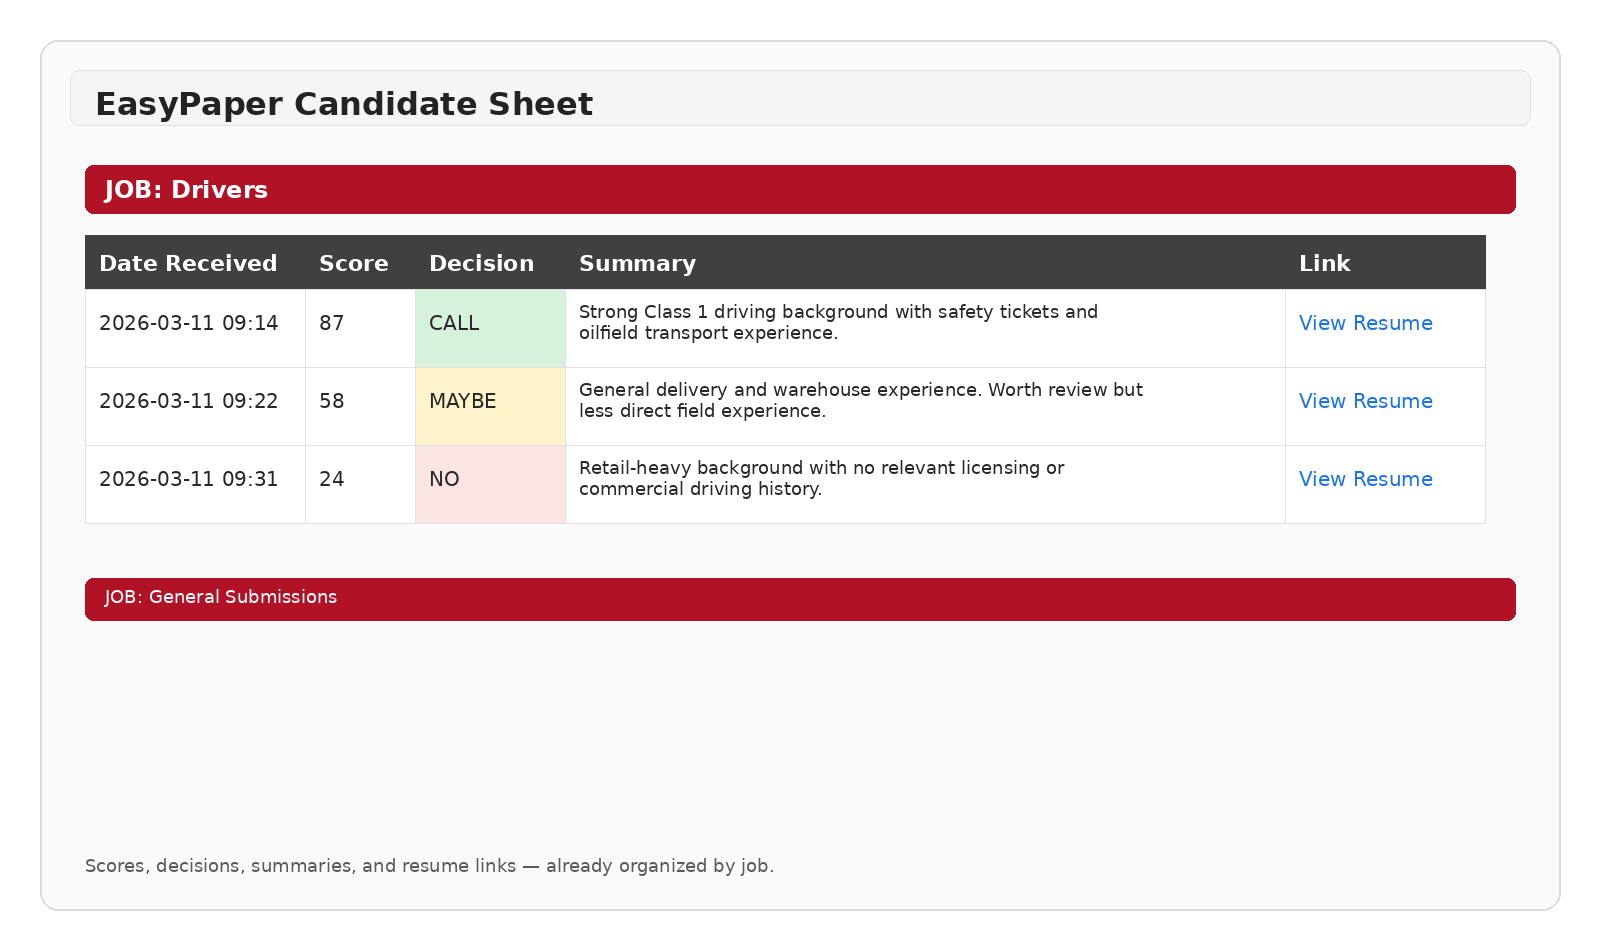
Task: View Resume for the MAYBE candidate
Action: pos(1365,401)
